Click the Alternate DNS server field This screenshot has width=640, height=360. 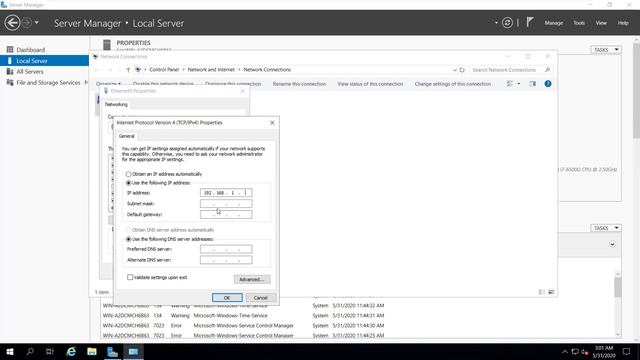tap(226, 260)
